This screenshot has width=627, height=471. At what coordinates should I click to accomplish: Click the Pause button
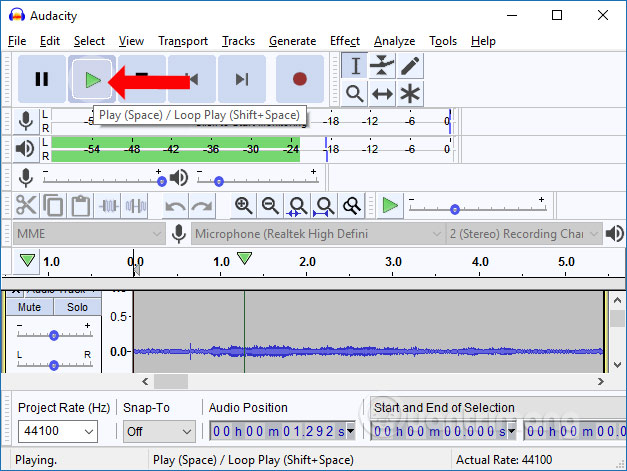pyautogui.click(x=42, y=79)
